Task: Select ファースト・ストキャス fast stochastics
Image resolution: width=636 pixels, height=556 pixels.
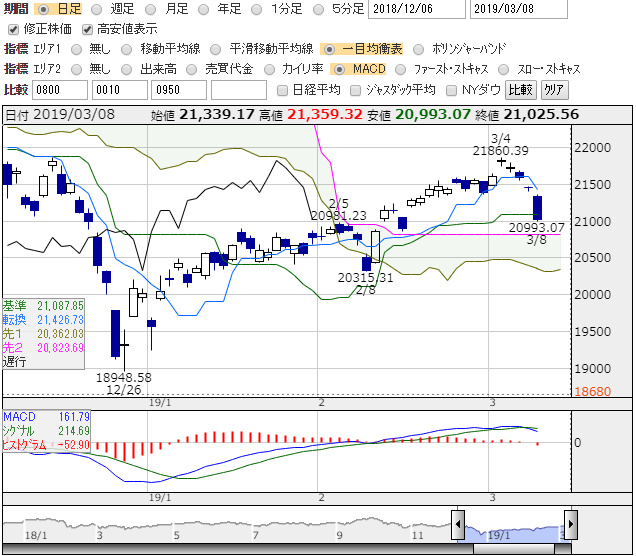Action: click(x=400, y=69)
